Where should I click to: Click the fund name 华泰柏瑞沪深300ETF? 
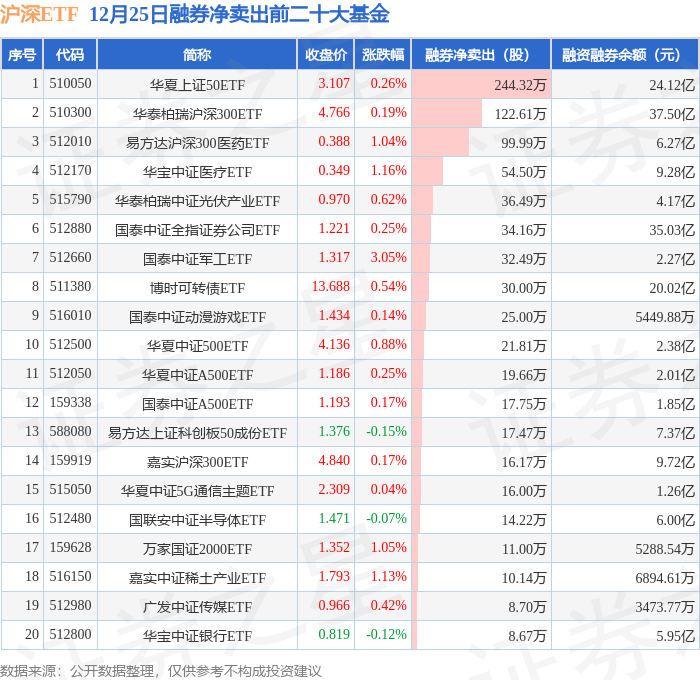click(x=197, y=114)
